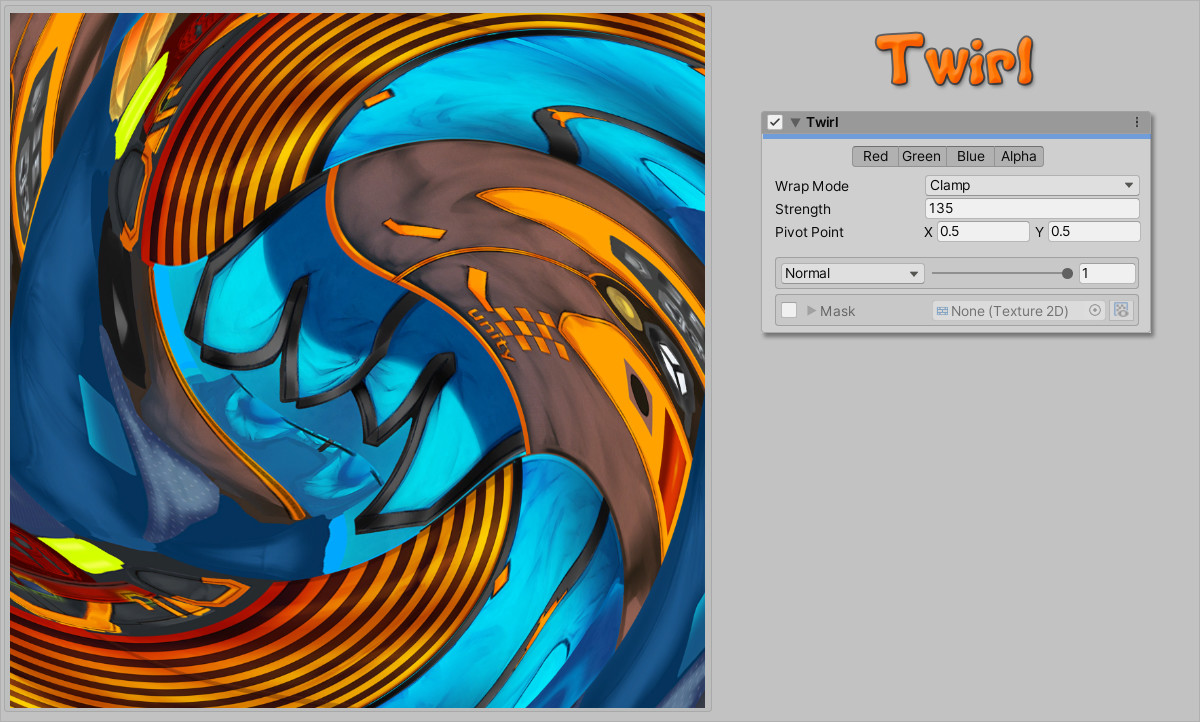
Task: Click the blend amount value field
Action: coord(1107,273)
